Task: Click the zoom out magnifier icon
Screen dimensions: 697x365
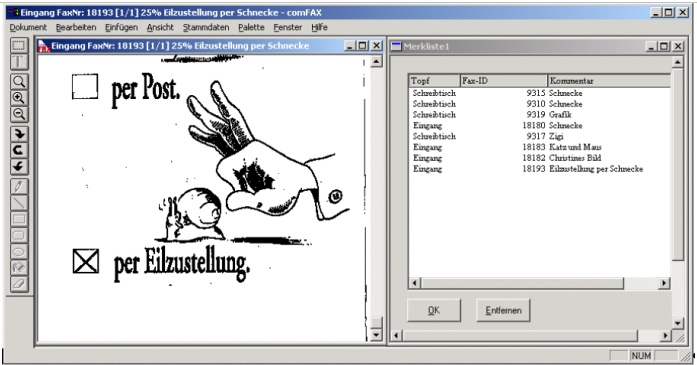Action: pos(19,114)
